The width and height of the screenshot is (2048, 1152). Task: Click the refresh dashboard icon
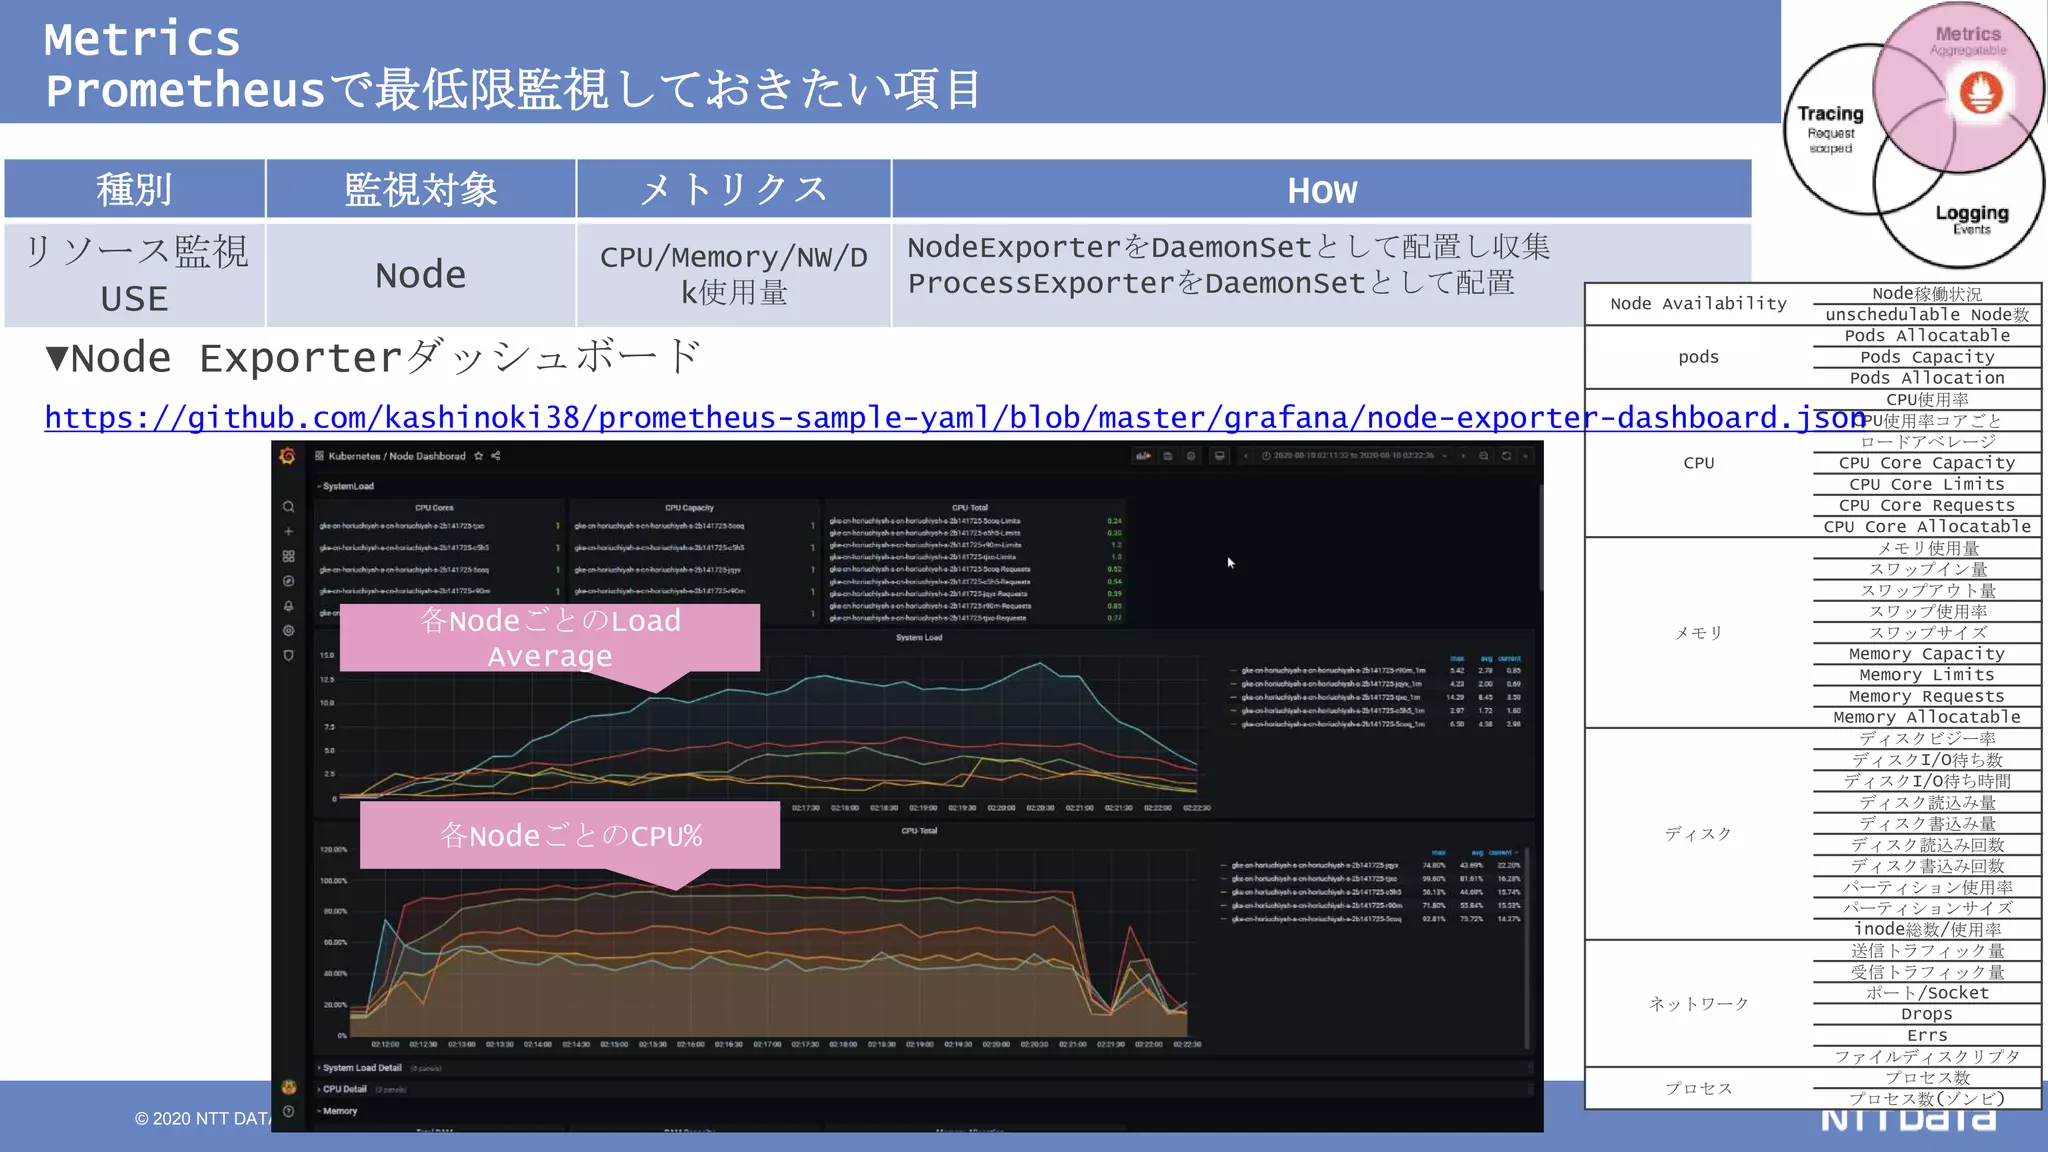coord(1507,456)
